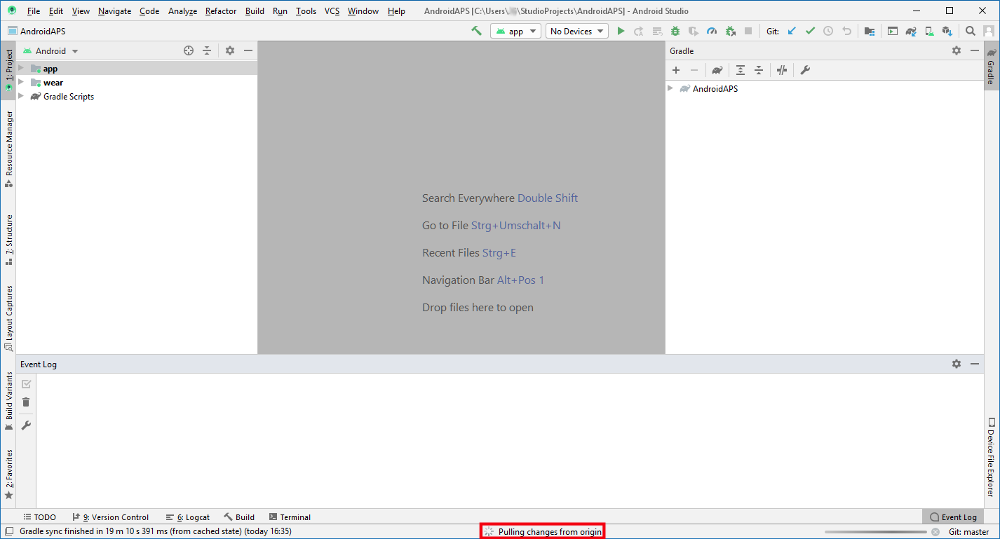The image size is (1000, 539).
Task: Open Device File Explorer side tab
Action: [x=991, y=457]
